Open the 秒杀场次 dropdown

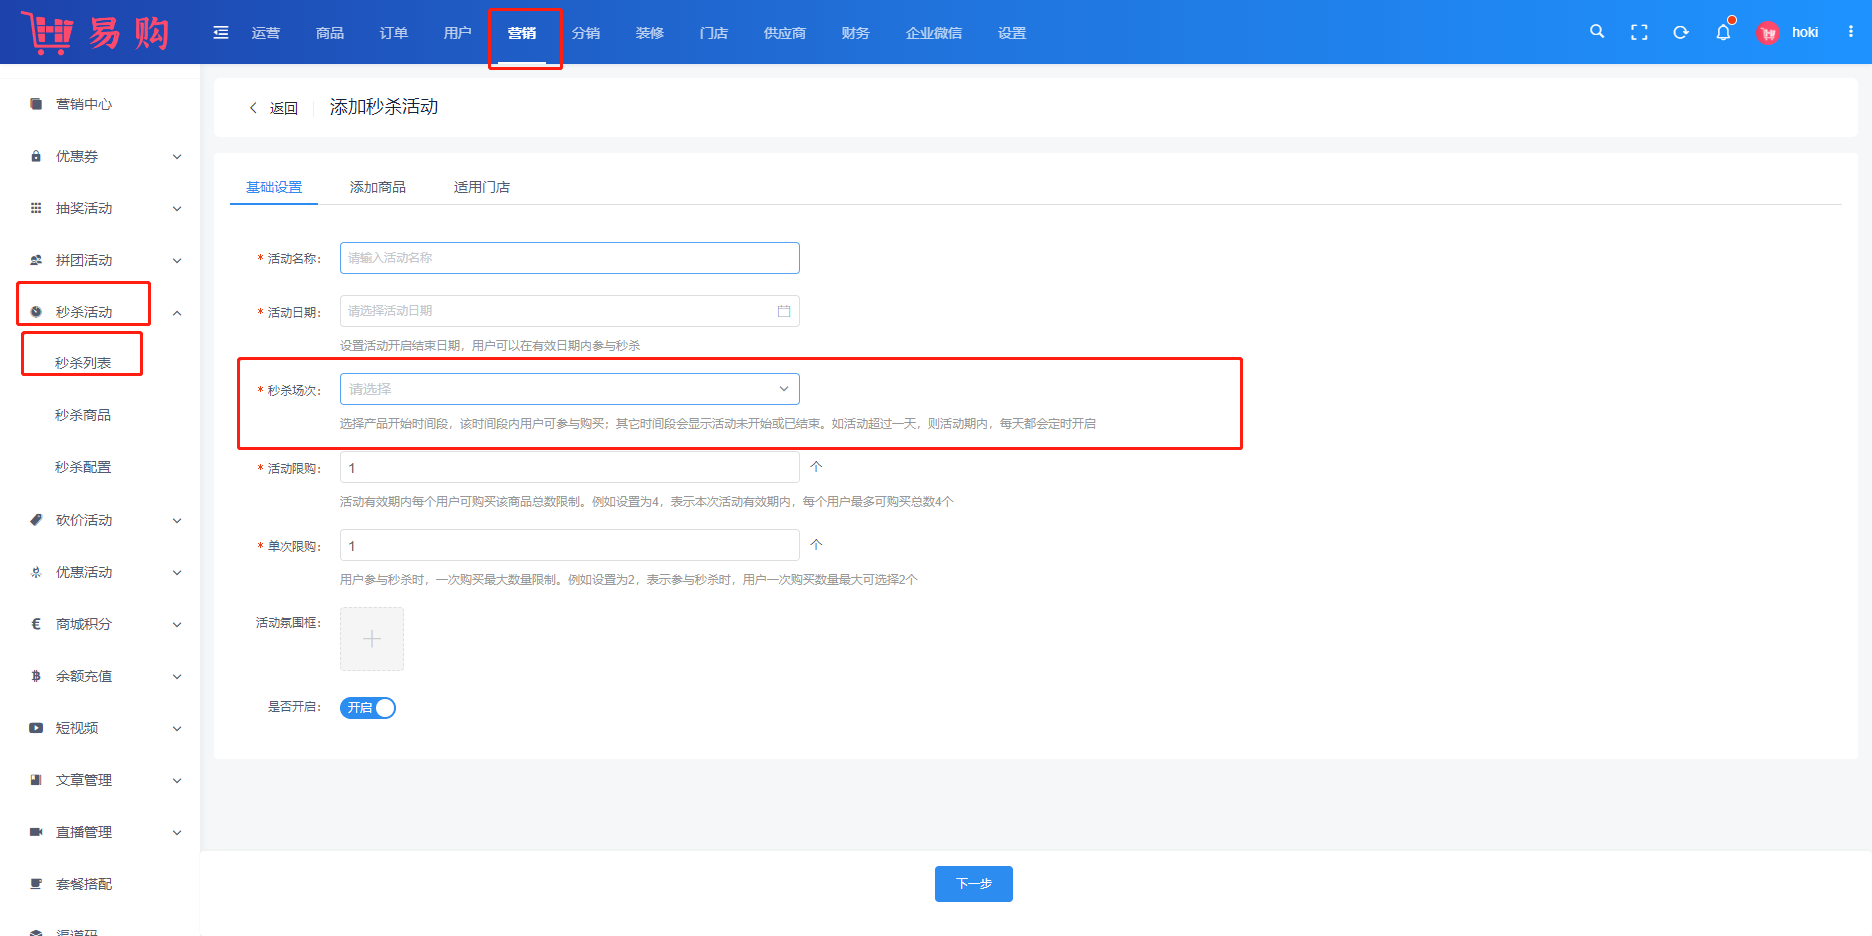(569, 389)
